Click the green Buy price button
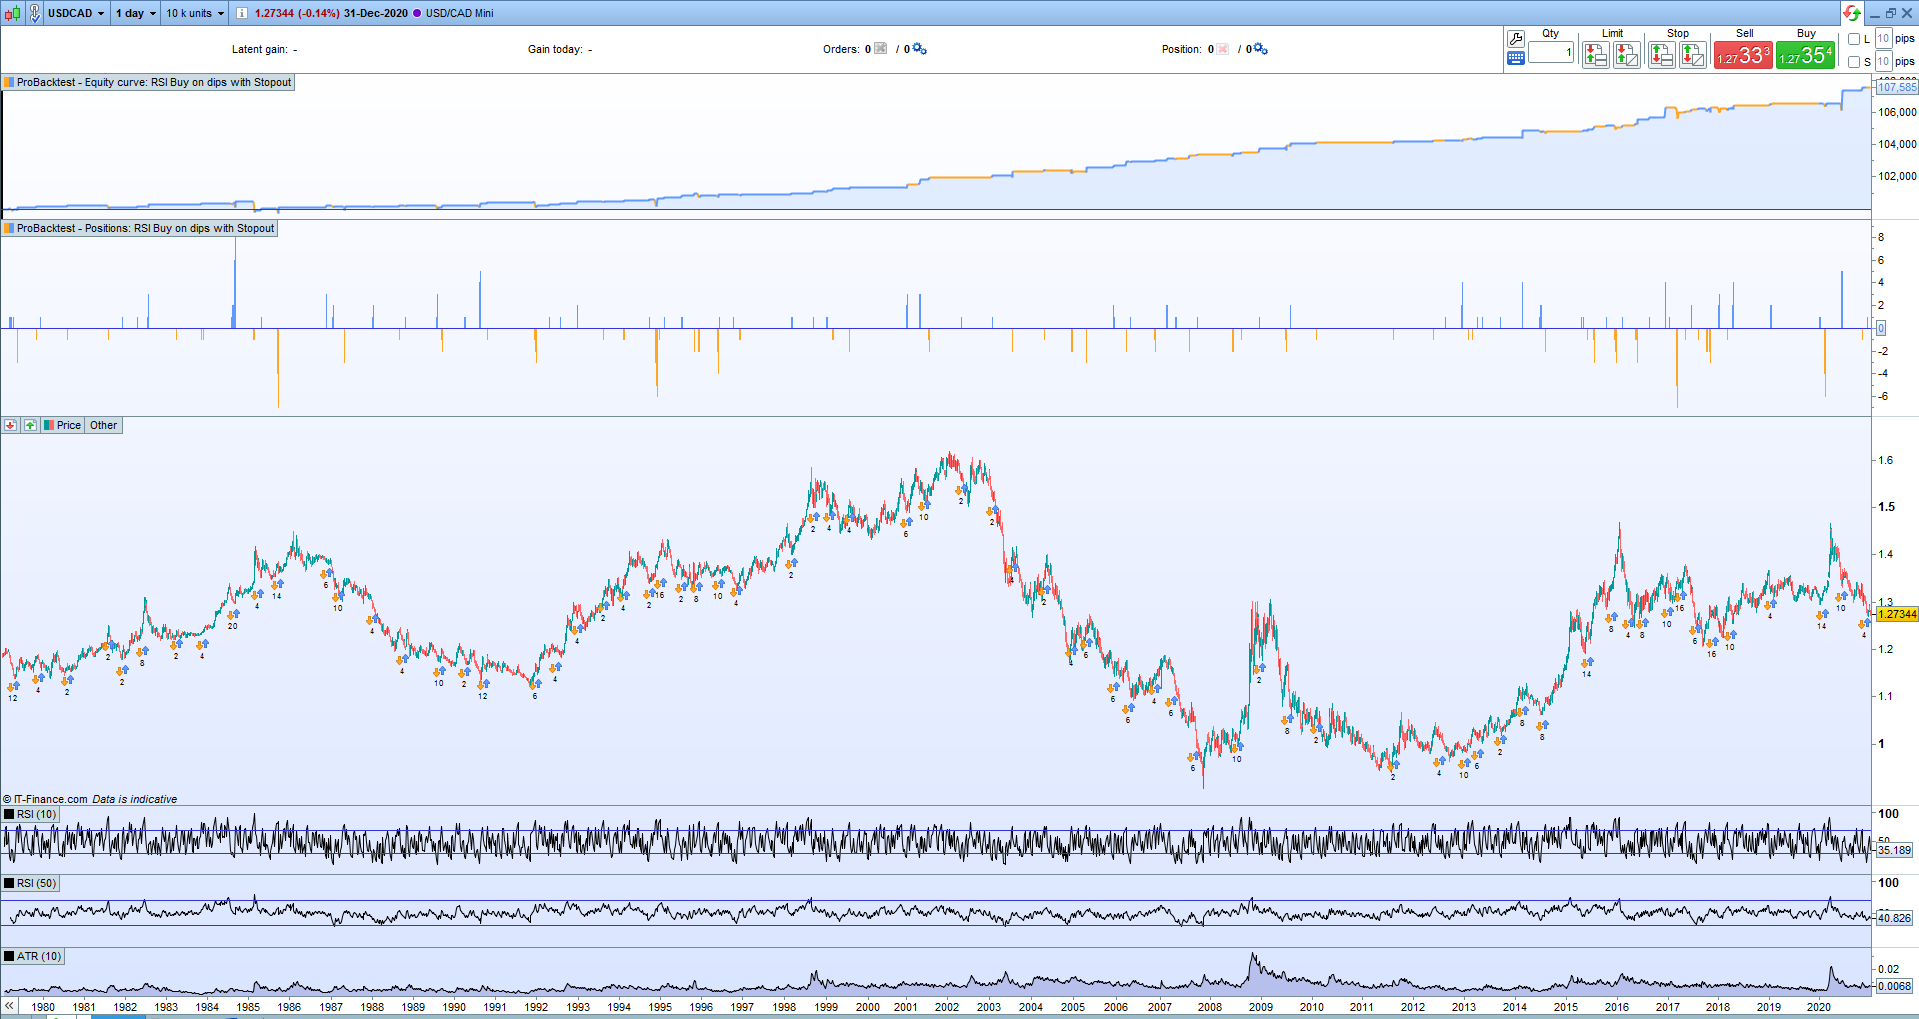 1805,55
